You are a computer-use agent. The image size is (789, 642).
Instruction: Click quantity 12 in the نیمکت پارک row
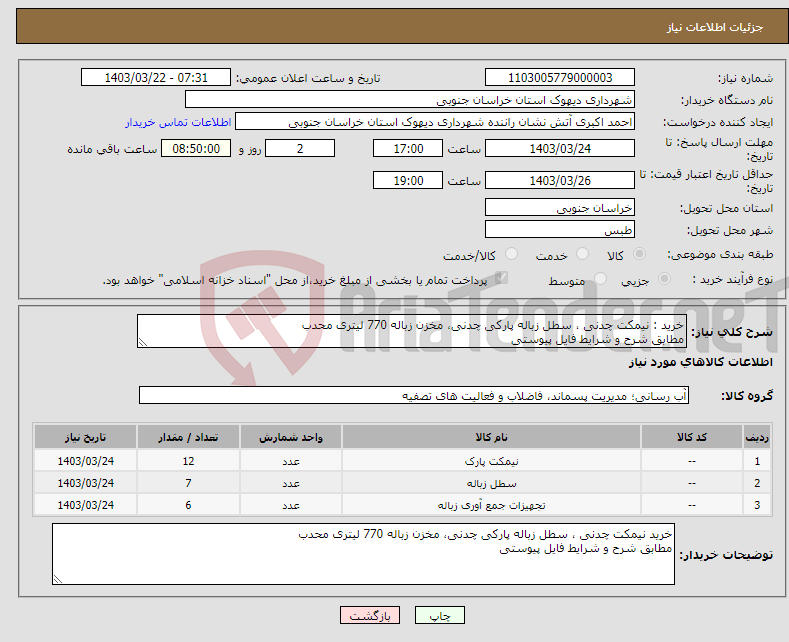click(188, 461)
